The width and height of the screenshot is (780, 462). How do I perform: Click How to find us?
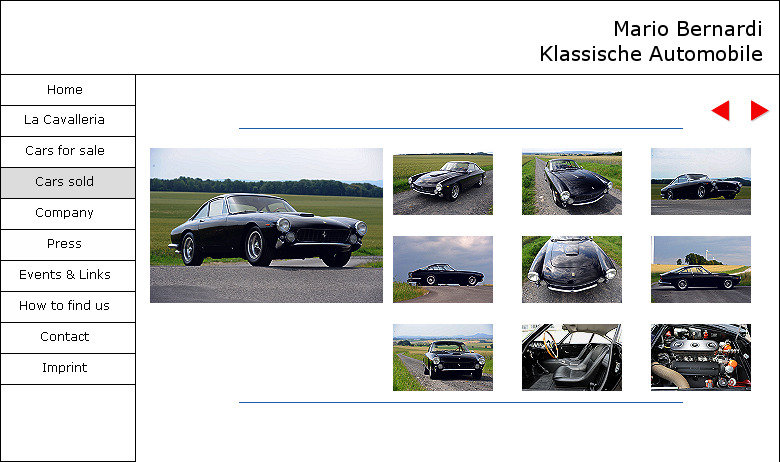68,306
